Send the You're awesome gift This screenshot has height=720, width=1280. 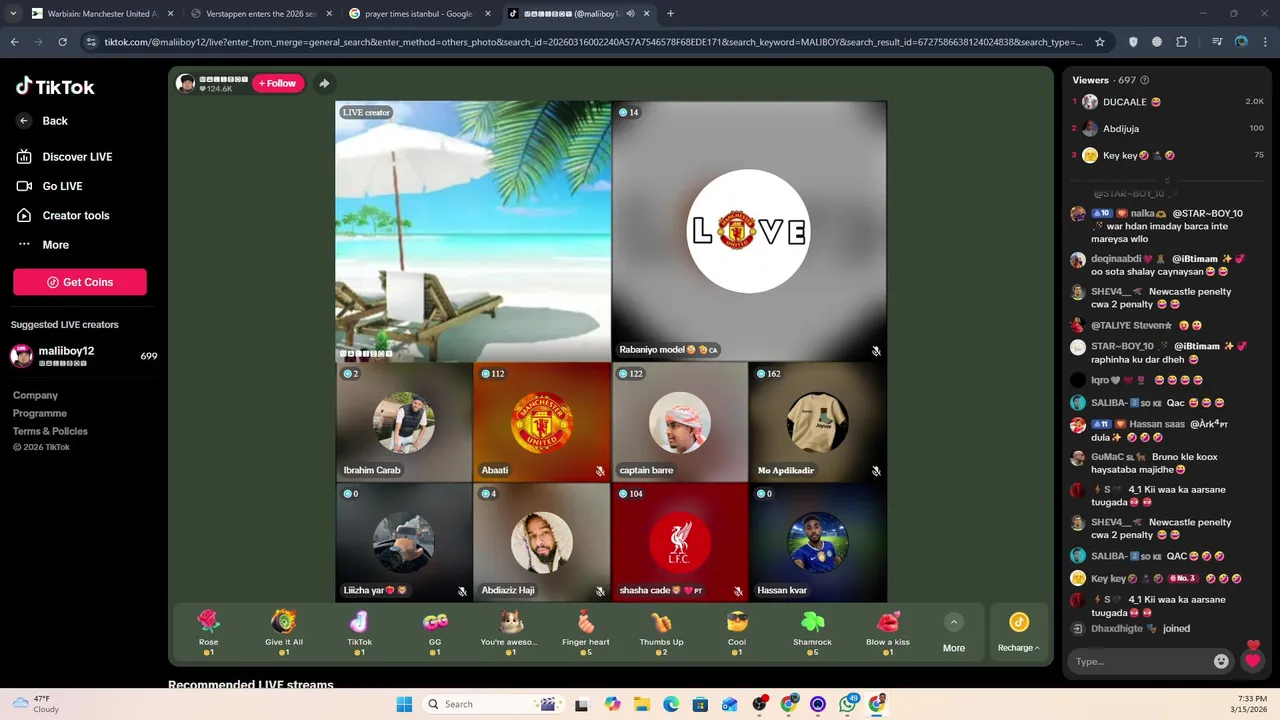(510, 633)
